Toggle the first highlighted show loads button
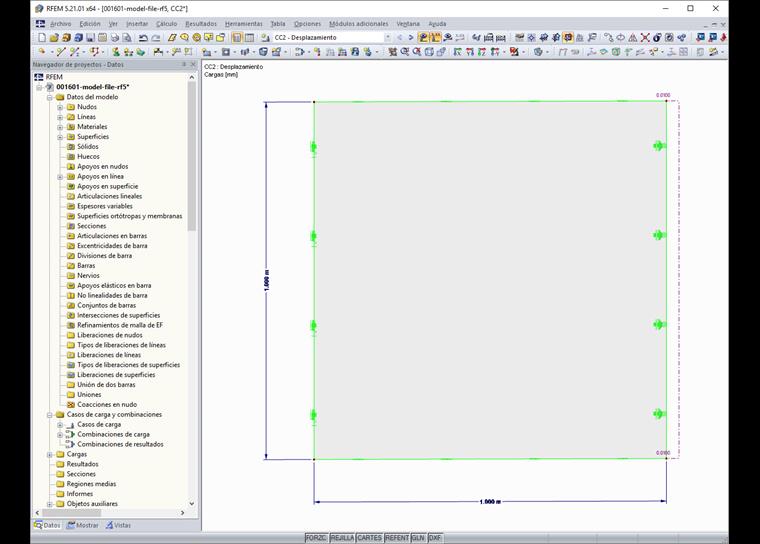The width and height of the screenshot is (760, 544). pos(423,37)
